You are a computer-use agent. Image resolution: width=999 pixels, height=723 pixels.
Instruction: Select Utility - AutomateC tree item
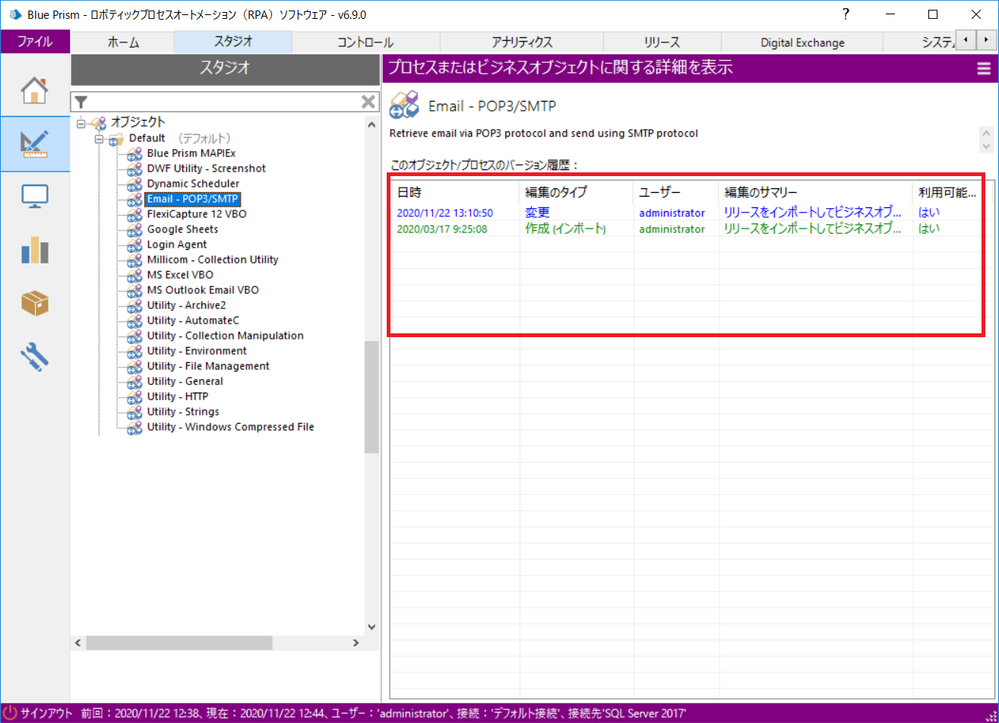click(x=193, y=321)
